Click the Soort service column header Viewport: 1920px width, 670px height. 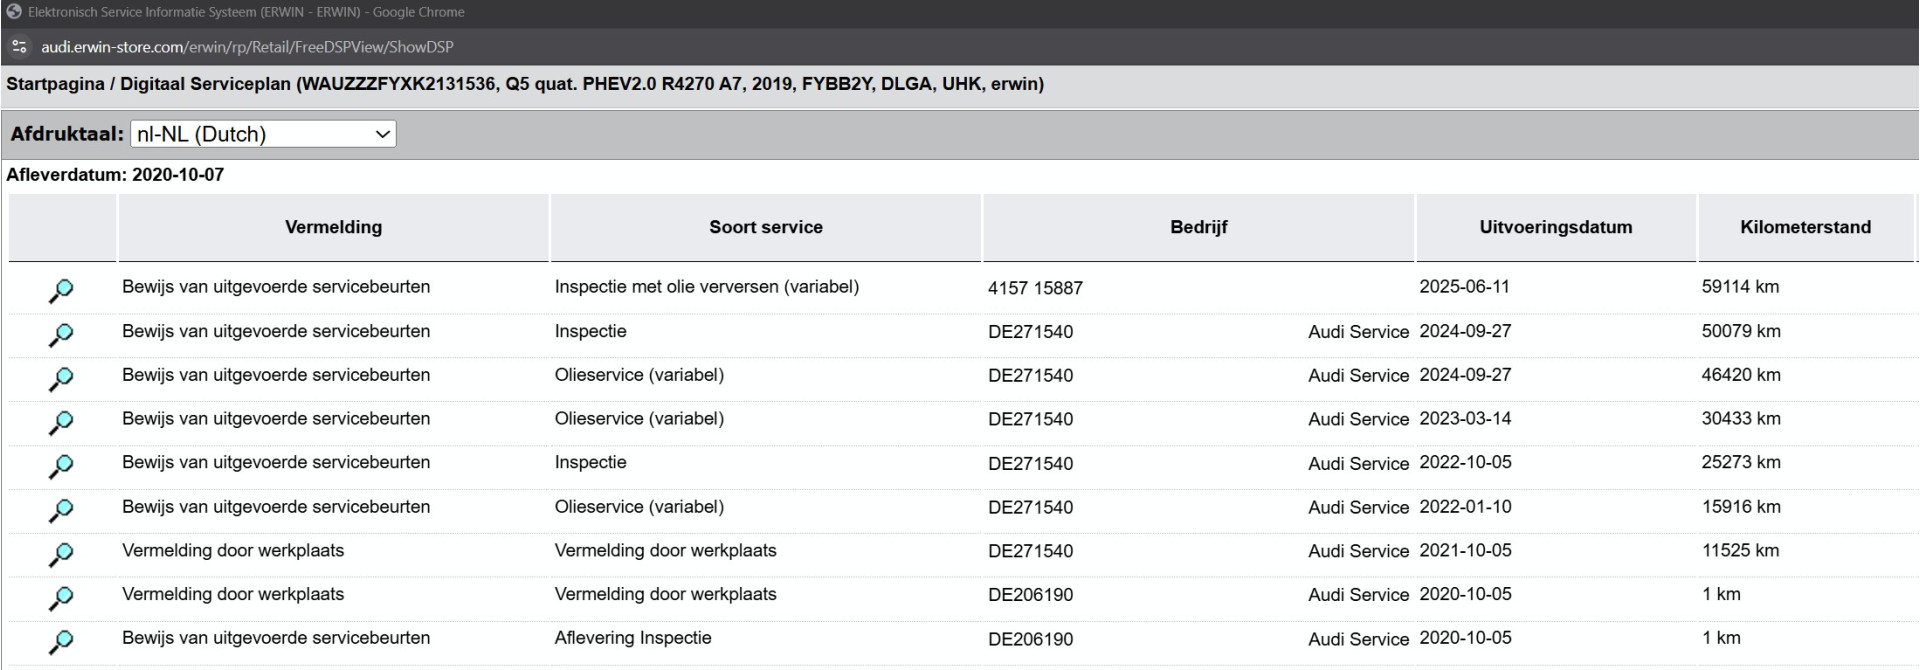766,227
